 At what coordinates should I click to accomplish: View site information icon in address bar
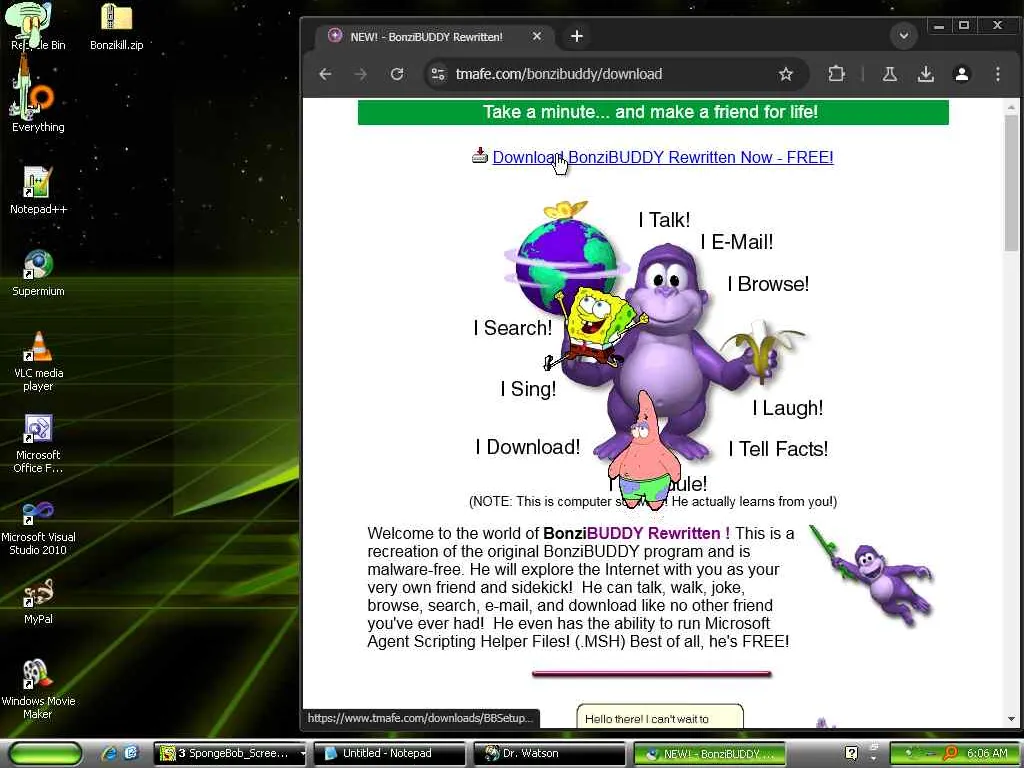pyautogui.click(x=438, y=74)
